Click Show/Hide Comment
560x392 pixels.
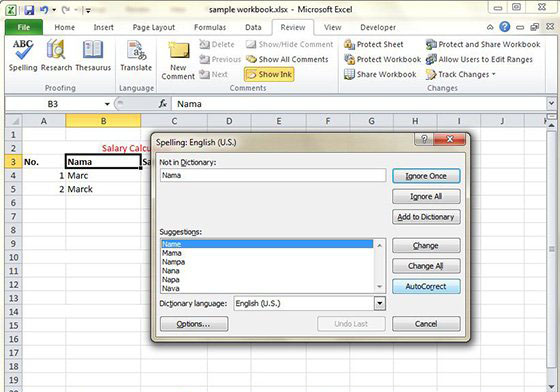click(290, 44)
